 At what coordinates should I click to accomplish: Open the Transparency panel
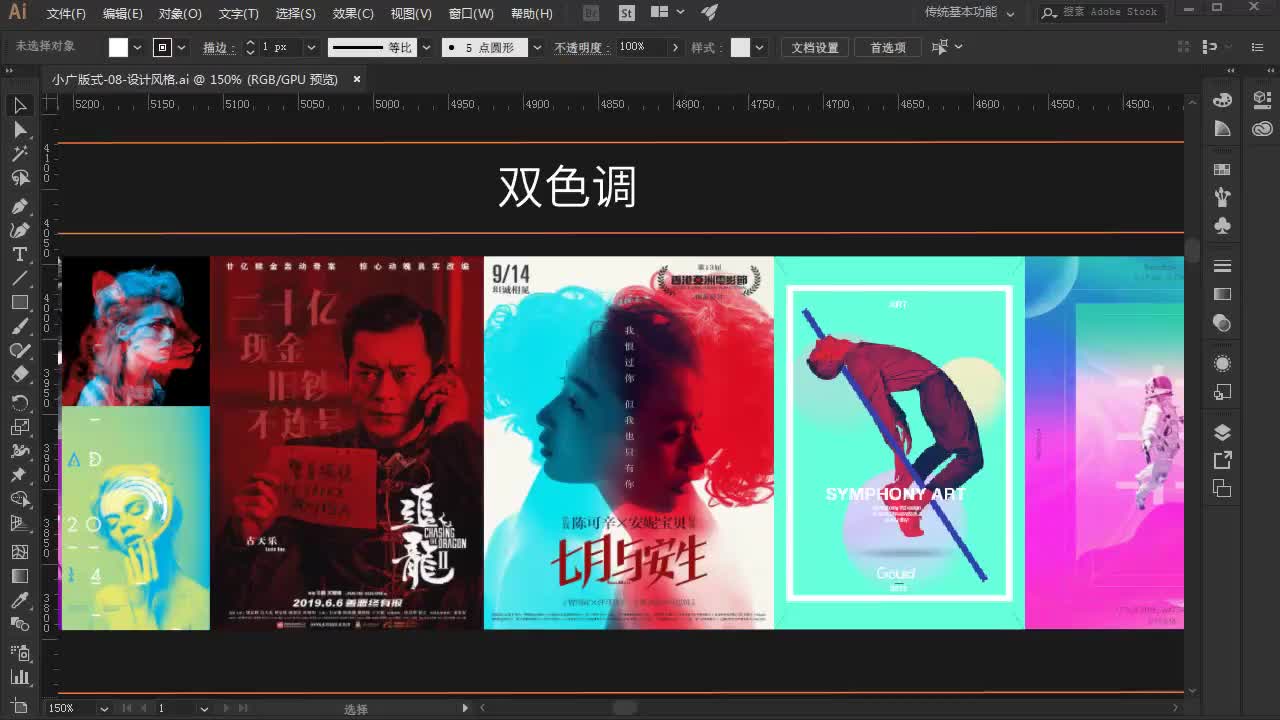point(1222,323)
